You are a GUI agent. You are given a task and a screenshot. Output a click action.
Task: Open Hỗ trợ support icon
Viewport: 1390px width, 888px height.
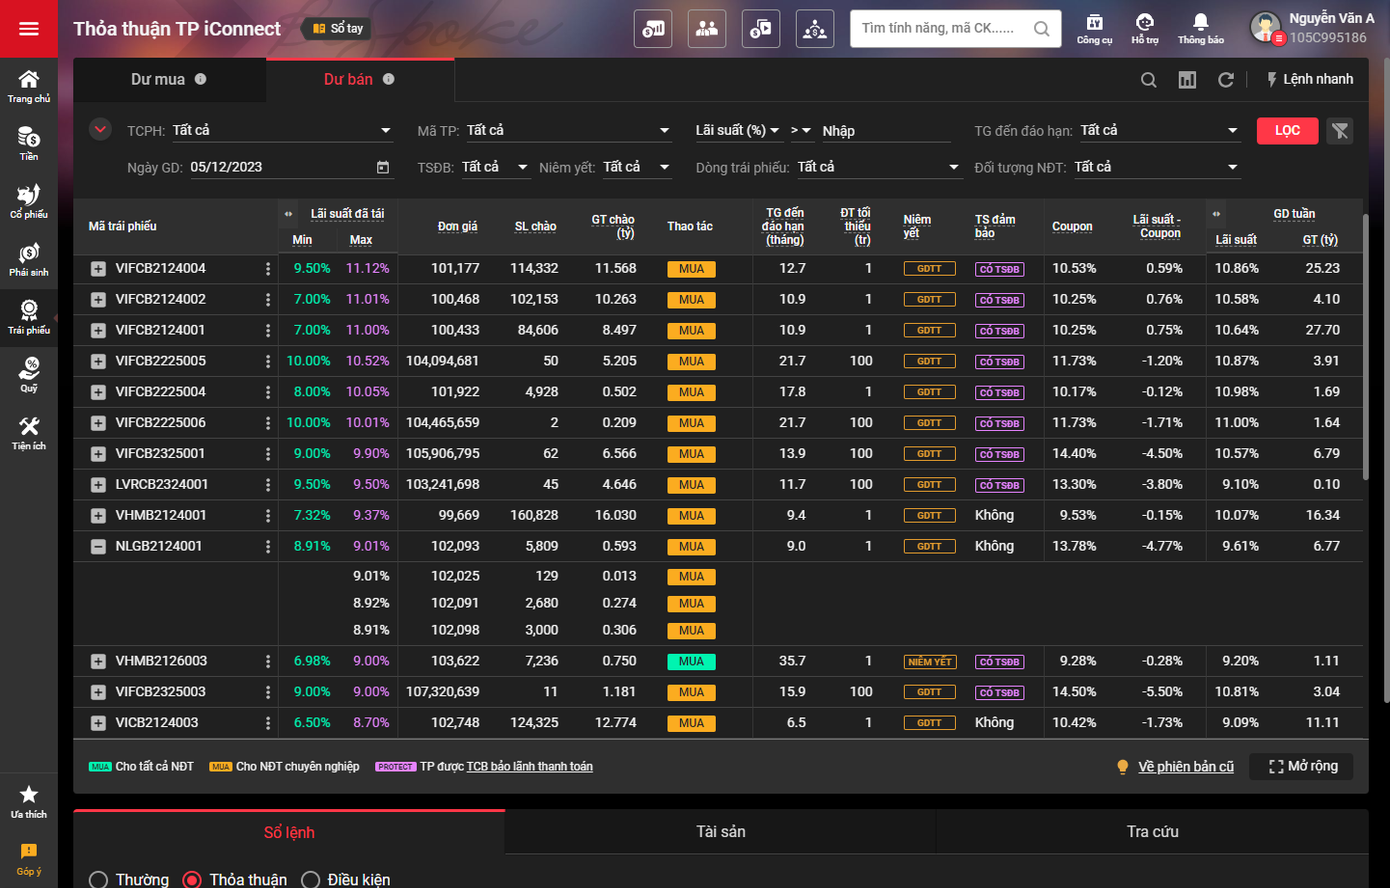click(x=1144, y=28)
